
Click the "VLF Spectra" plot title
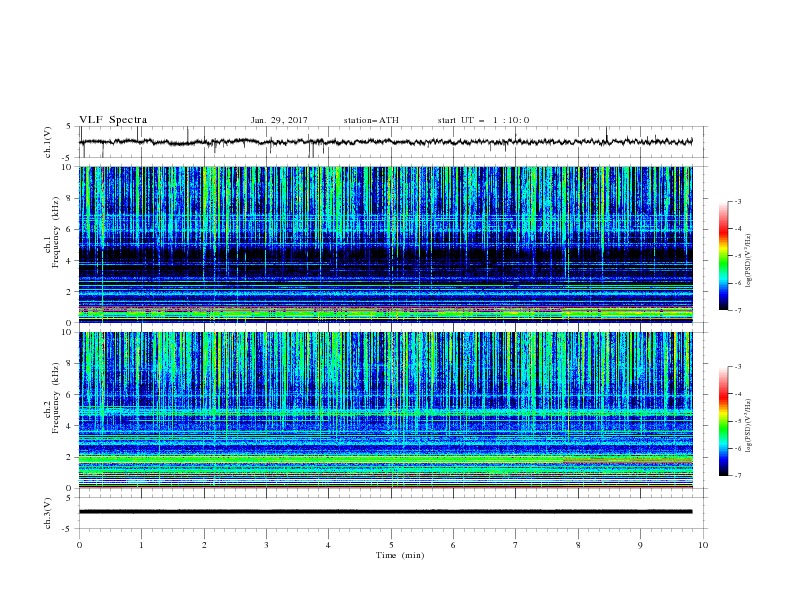tap(113, 120)
